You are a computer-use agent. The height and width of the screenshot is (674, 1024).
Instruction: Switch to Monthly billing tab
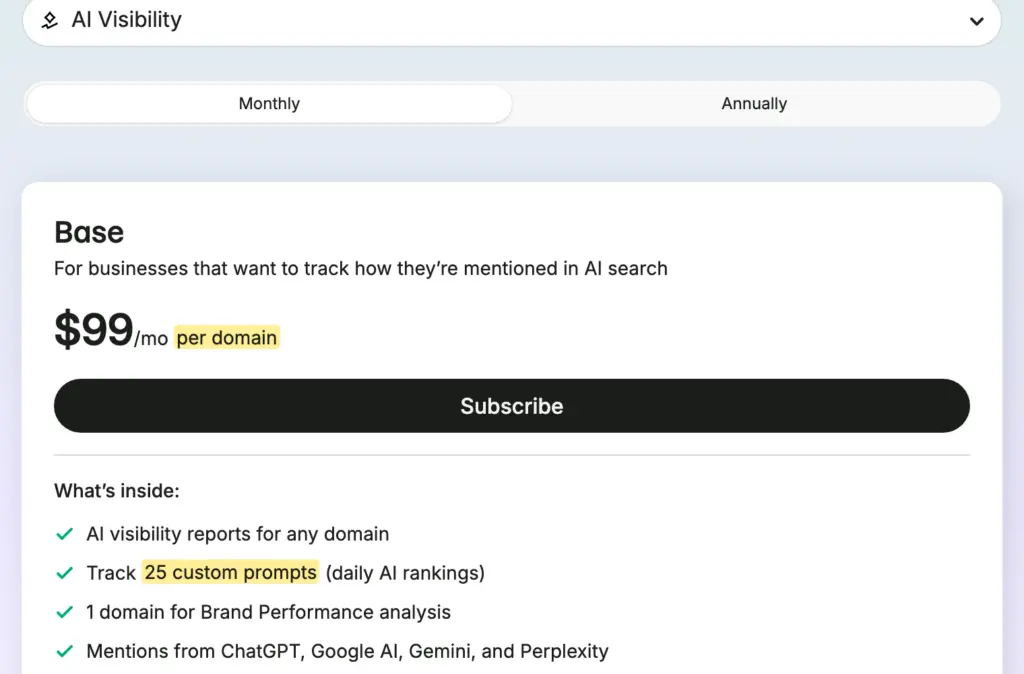click(269, 103)
